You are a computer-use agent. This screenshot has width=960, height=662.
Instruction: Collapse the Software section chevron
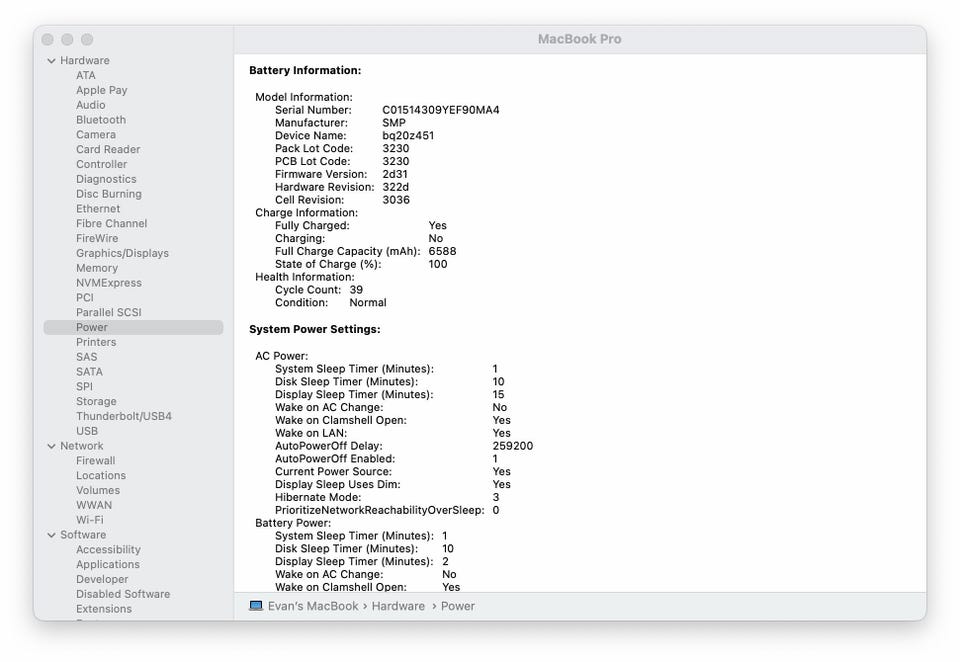coord(51,535)
